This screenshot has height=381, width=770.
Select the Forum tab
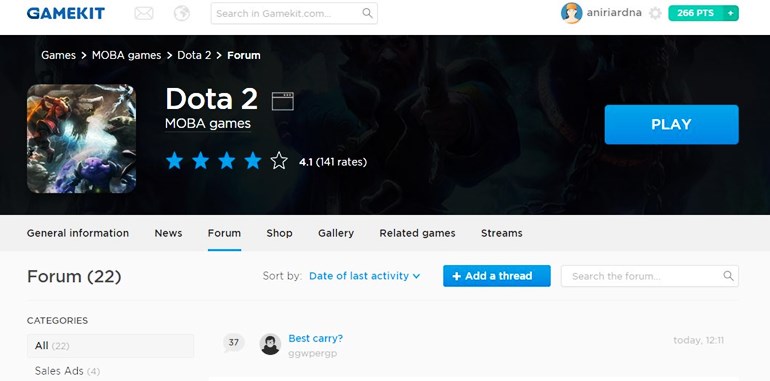[x=224, y=233]
